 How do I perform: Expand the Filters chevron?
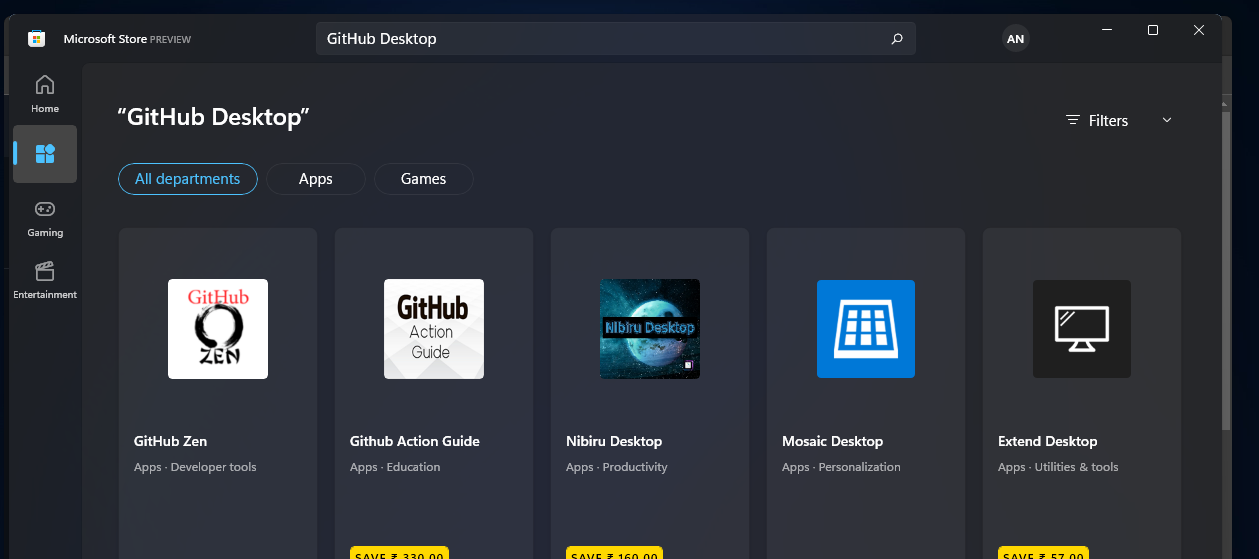(1167, 120)
